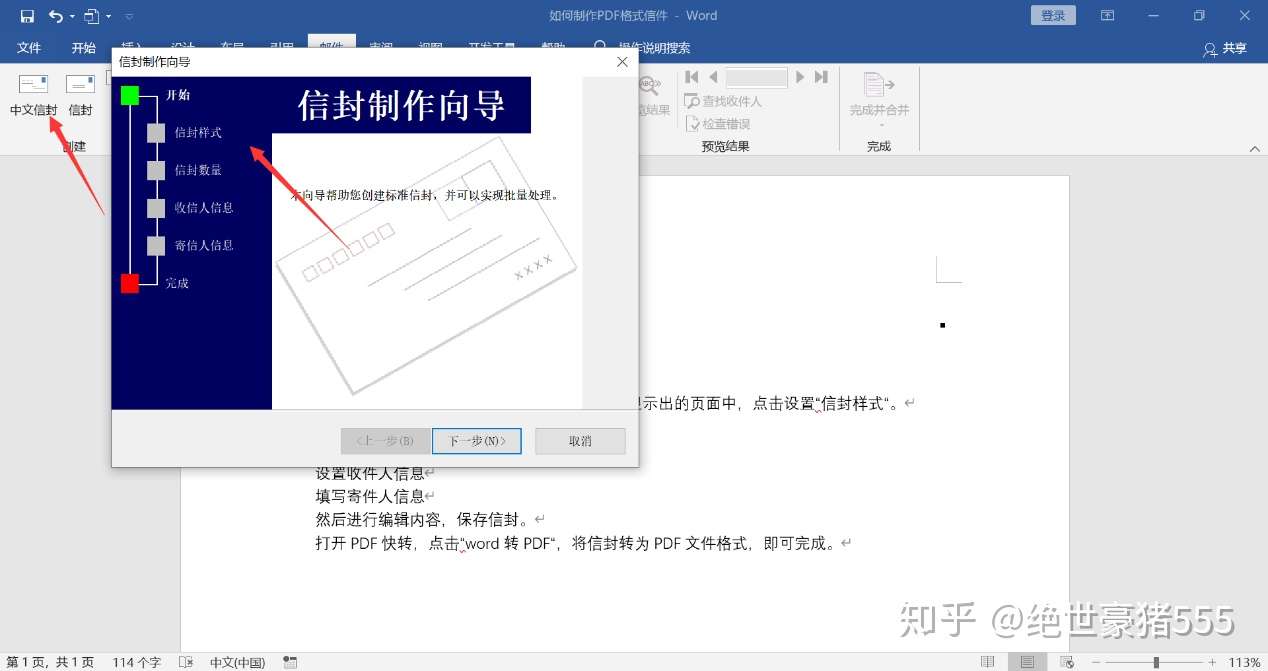Screen dimensions: 1268x671
Task: Click the 共享 share button
Action: click(1226, 48)
